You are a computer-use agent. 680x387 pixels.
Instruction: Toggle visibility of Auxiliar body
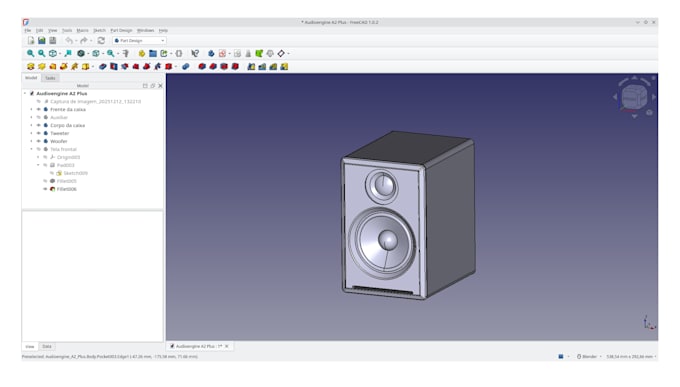coord(39,117)
